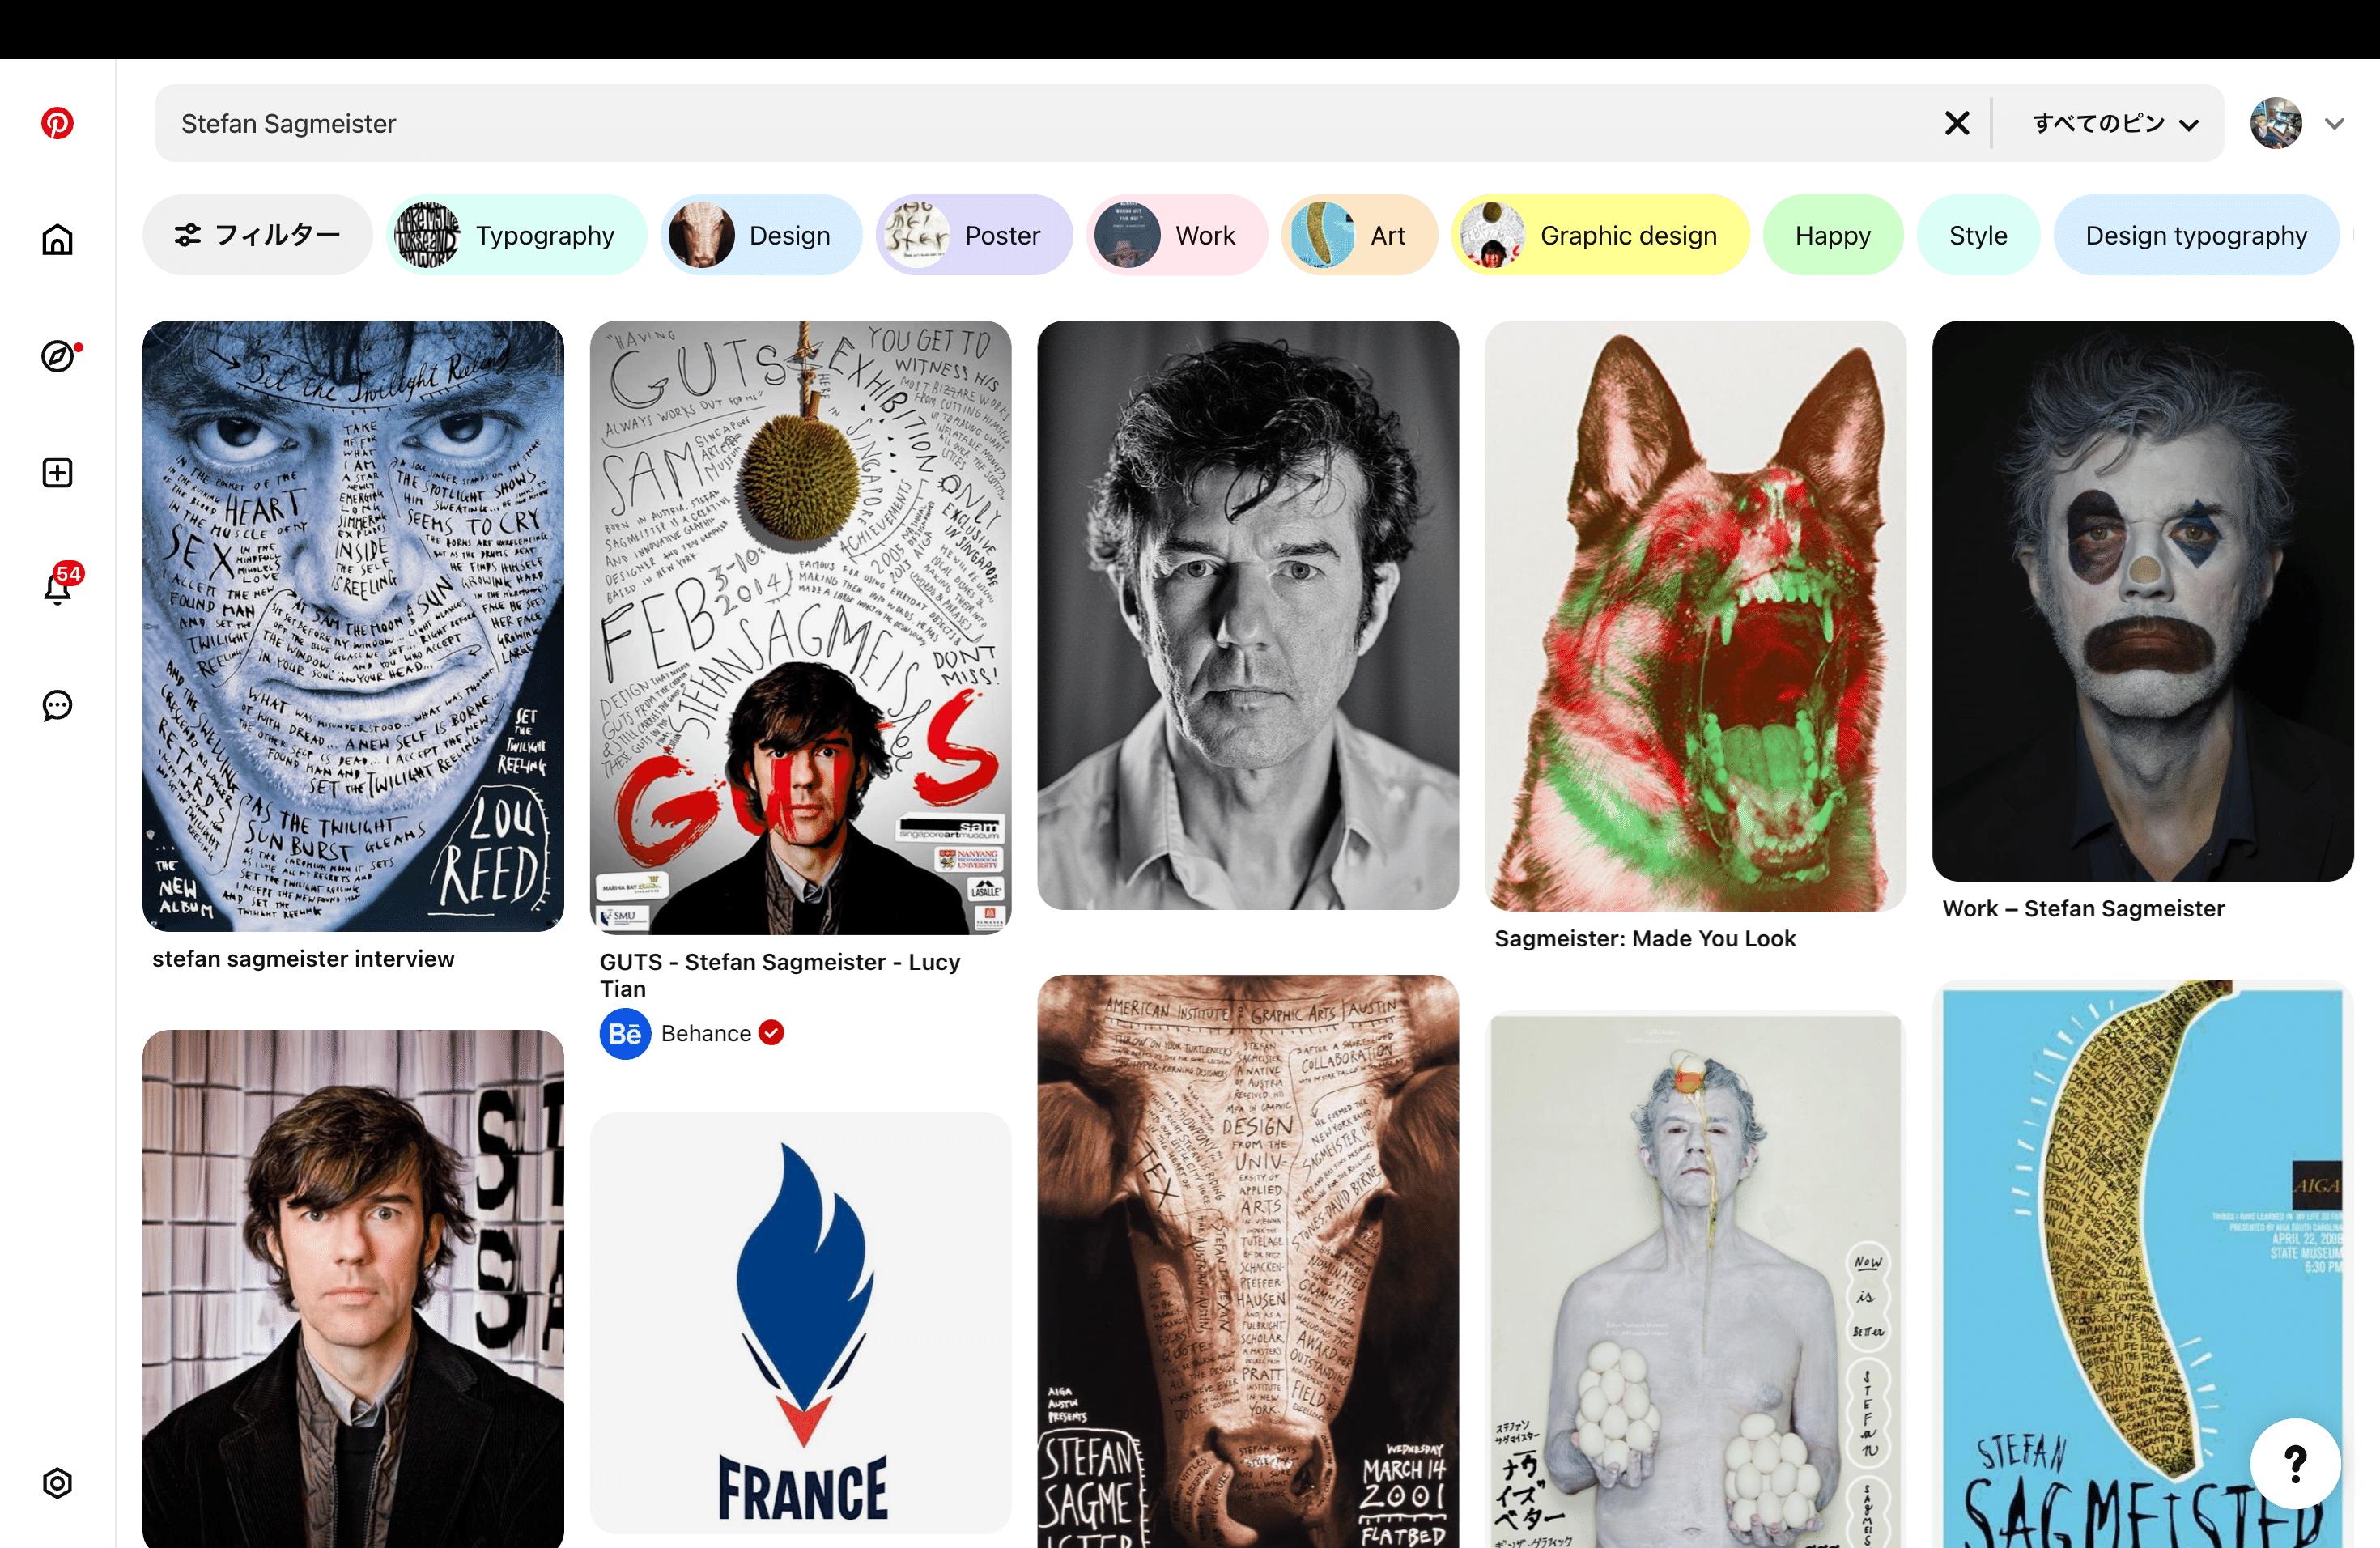Open the フィルター filter button
Image resolution: width=2380 pixels, height=1548 pixels.
click(258, 235)
